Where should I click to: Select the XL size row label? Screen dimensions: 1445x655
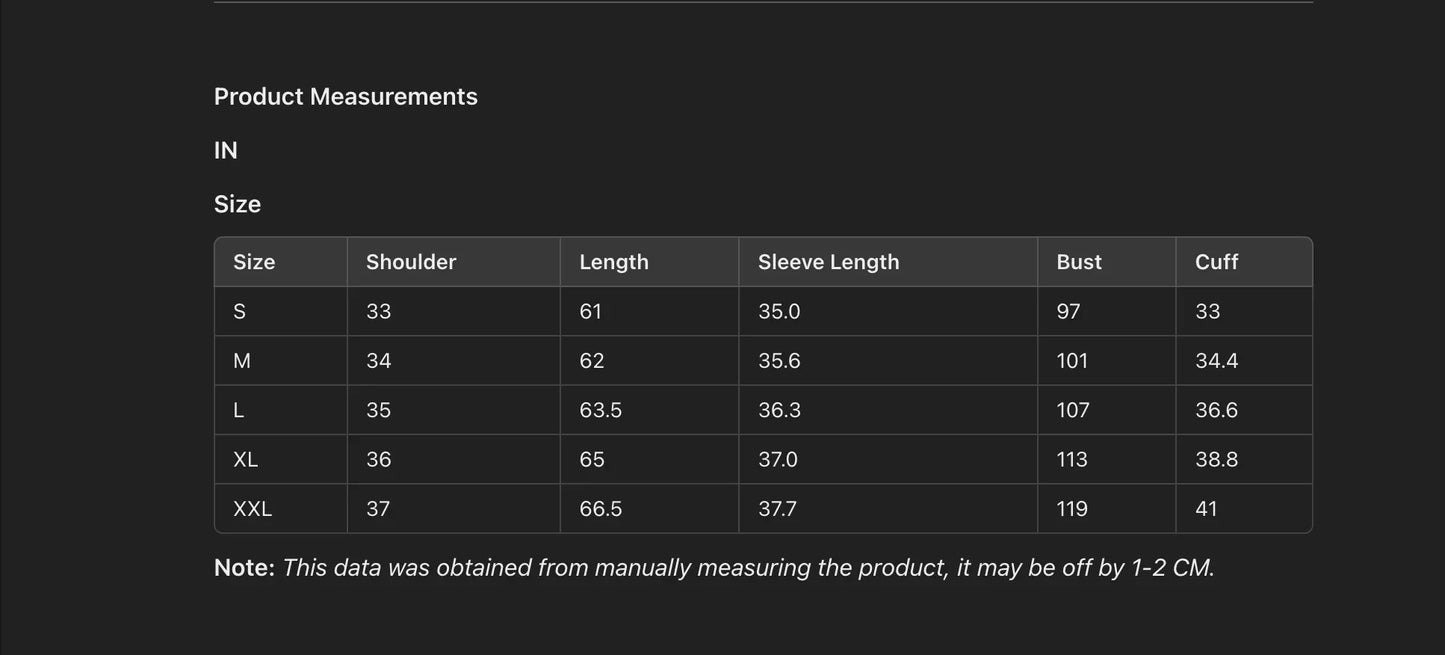pos(245,460)
